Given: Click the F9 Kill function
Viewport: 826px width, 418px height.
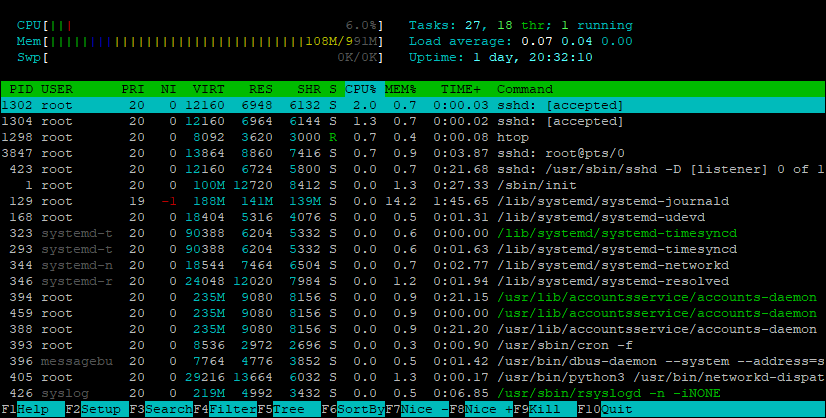Looking at the screenshot, I should pyautogui.click(x=545, y=410).
